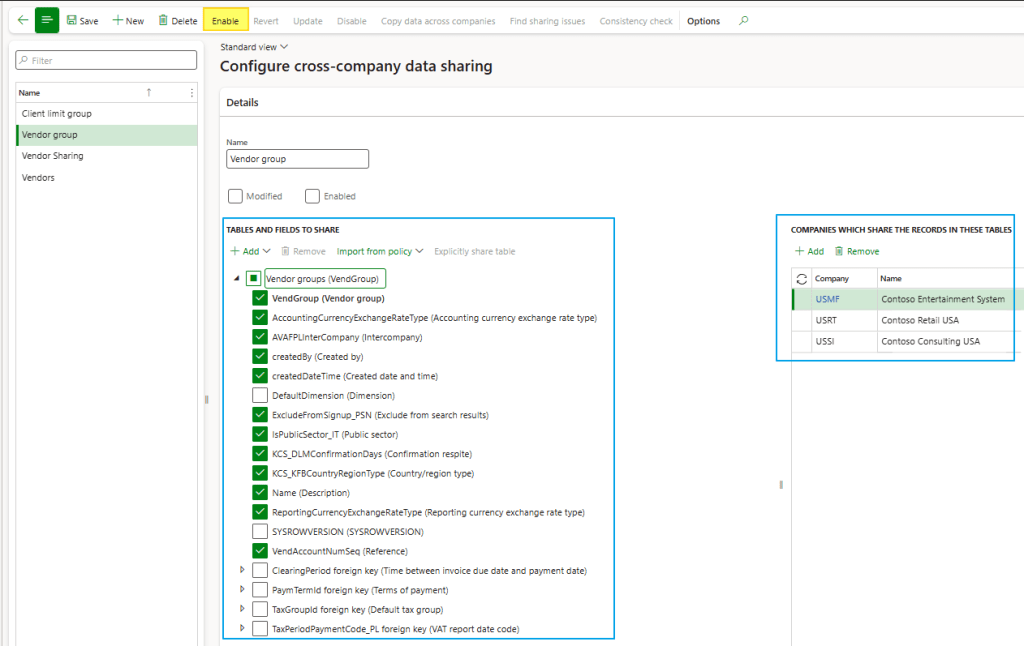Uncheck the Name (Description) field checkbox
The image size is (1024, 646).
pos(260,492)
